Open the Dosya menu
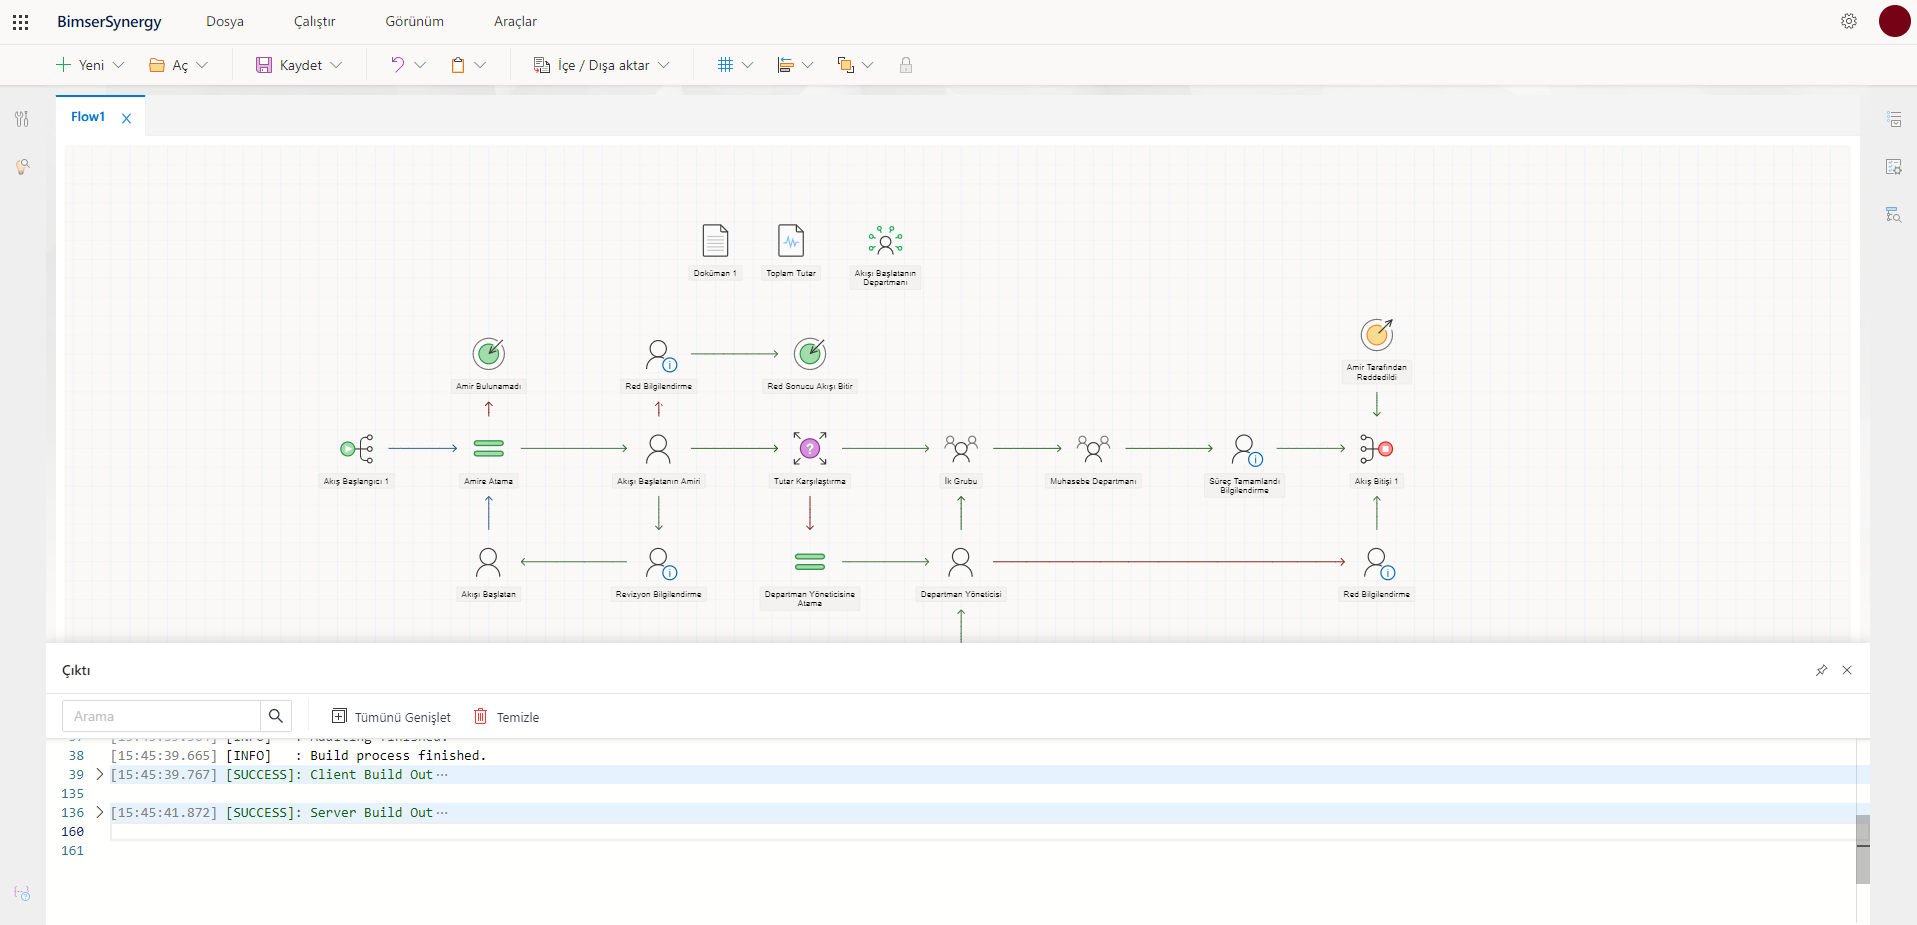 (225, 21)
